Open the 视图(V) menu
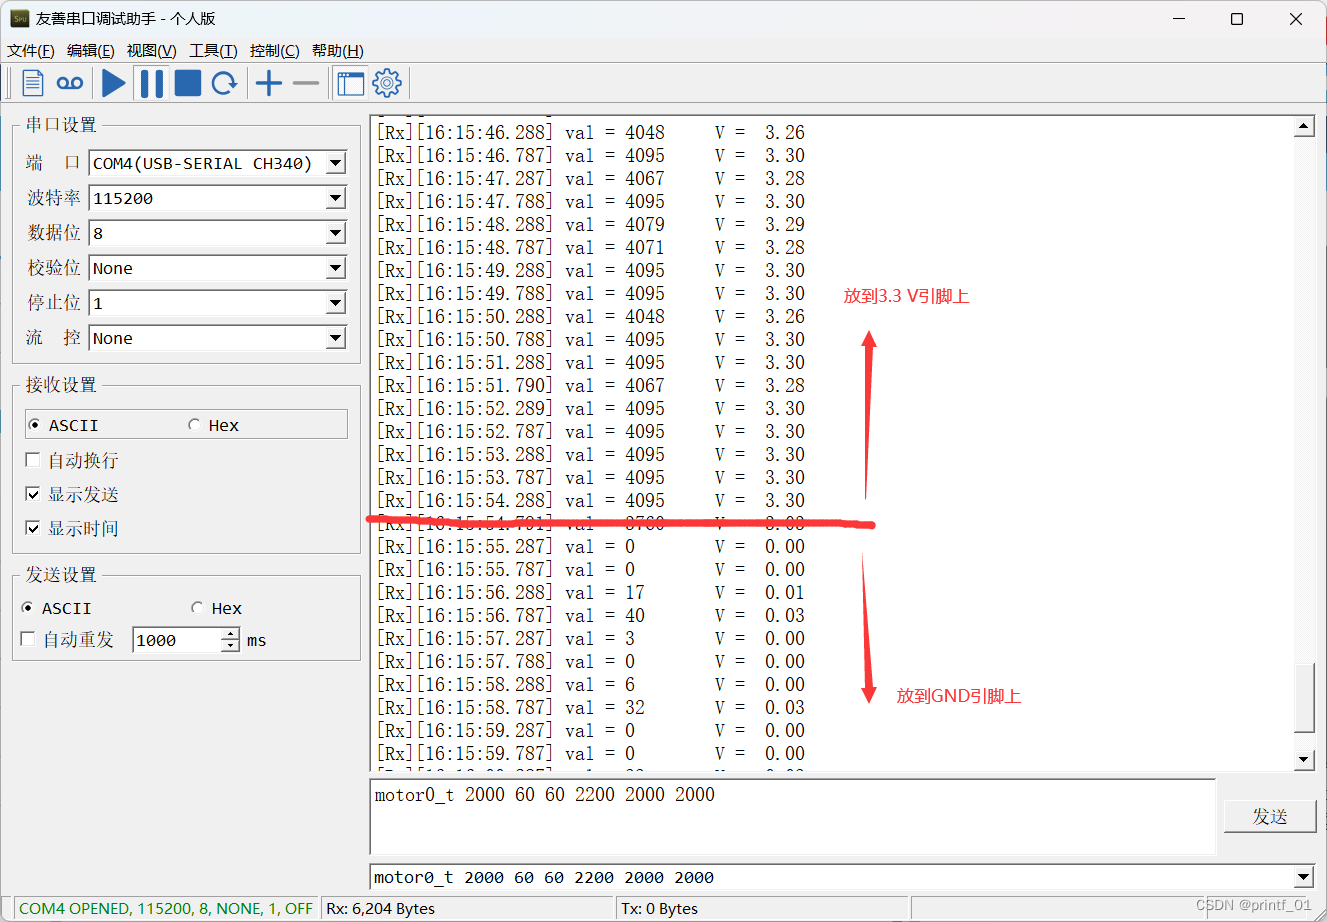Viewport: 1327px width, 922px height. coord(152,51)
